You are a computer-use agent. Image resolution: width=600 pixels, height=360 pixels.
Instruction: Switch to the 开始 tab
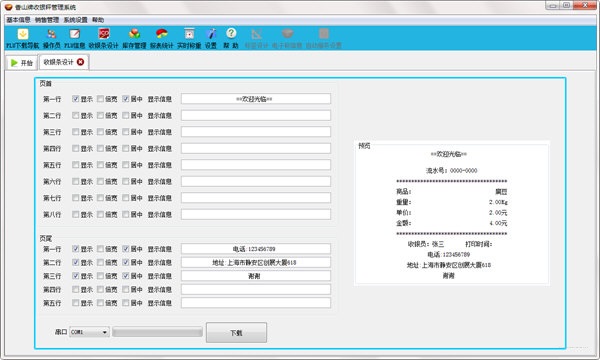click(x=21, y=63)
